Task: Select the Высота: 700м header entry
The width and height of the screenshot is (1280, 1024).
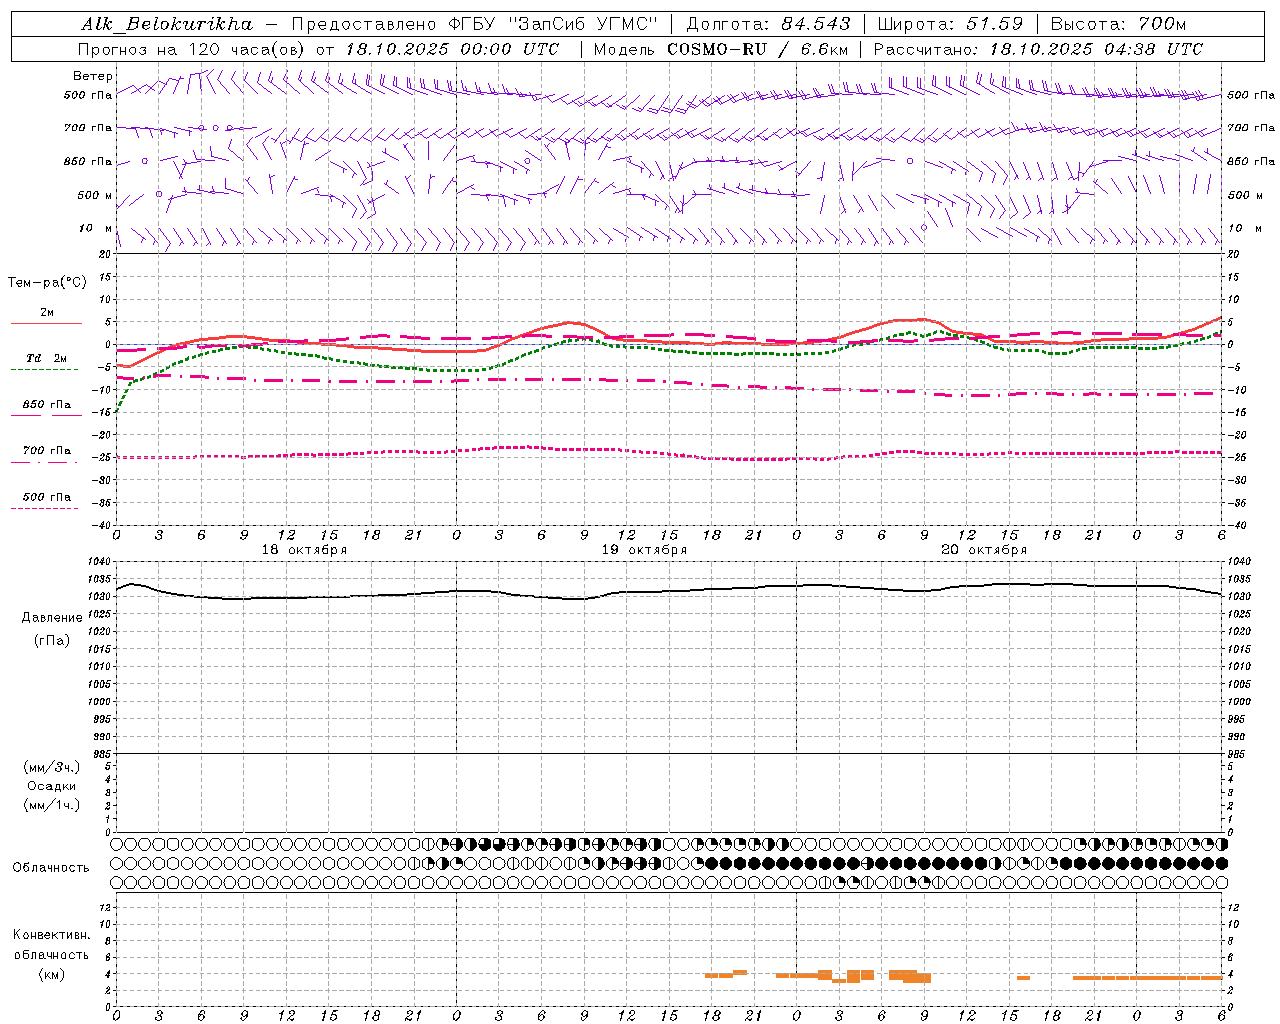Action: coord(1118,24)
